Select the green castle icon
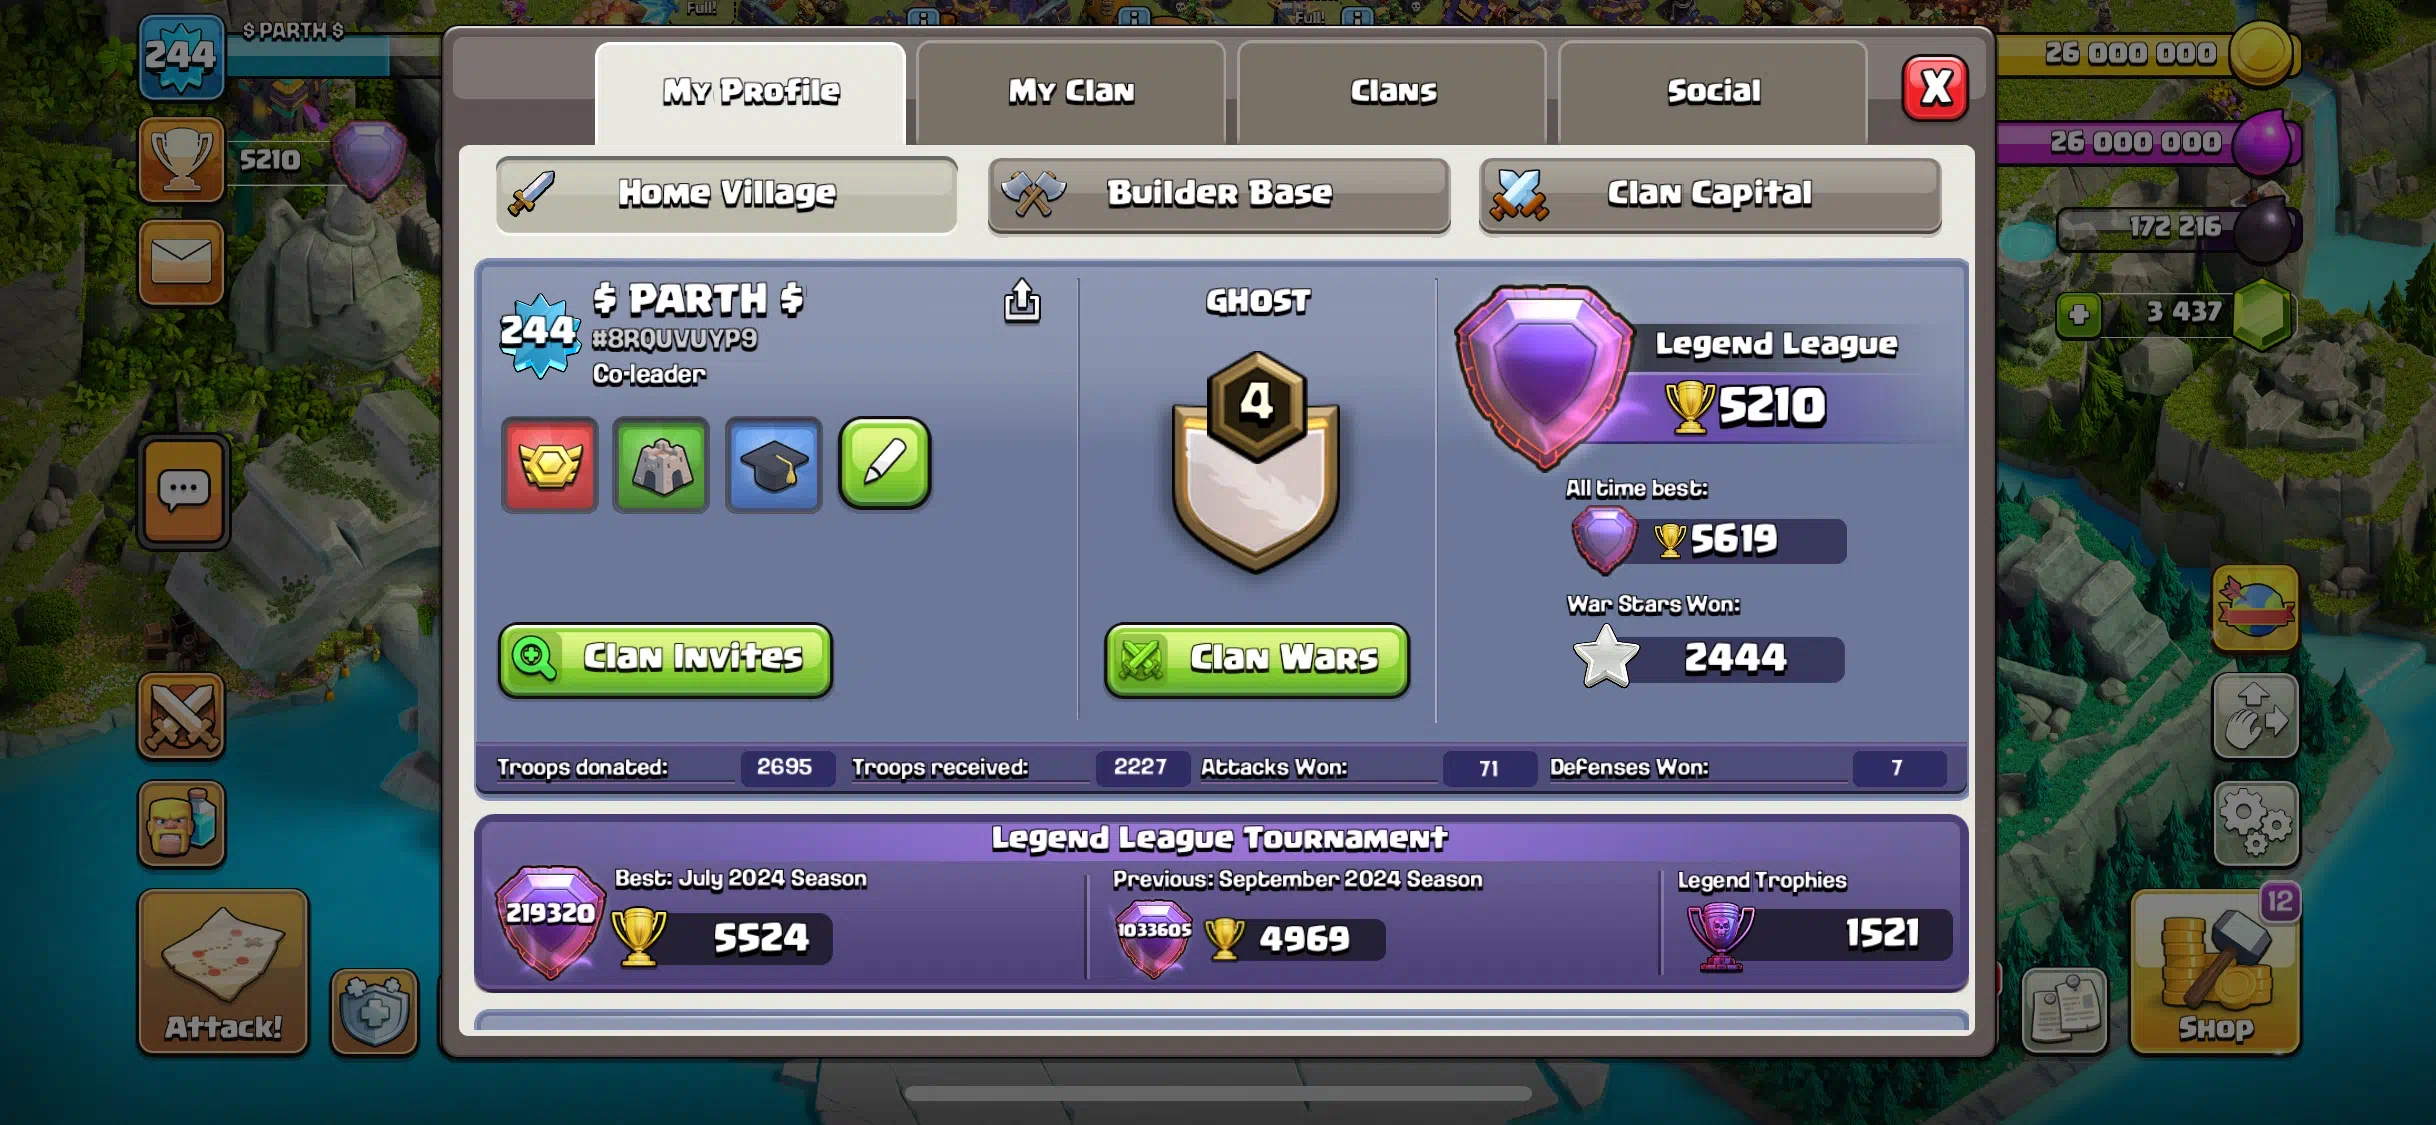The image size is (2436, 1125). point(661,465)
